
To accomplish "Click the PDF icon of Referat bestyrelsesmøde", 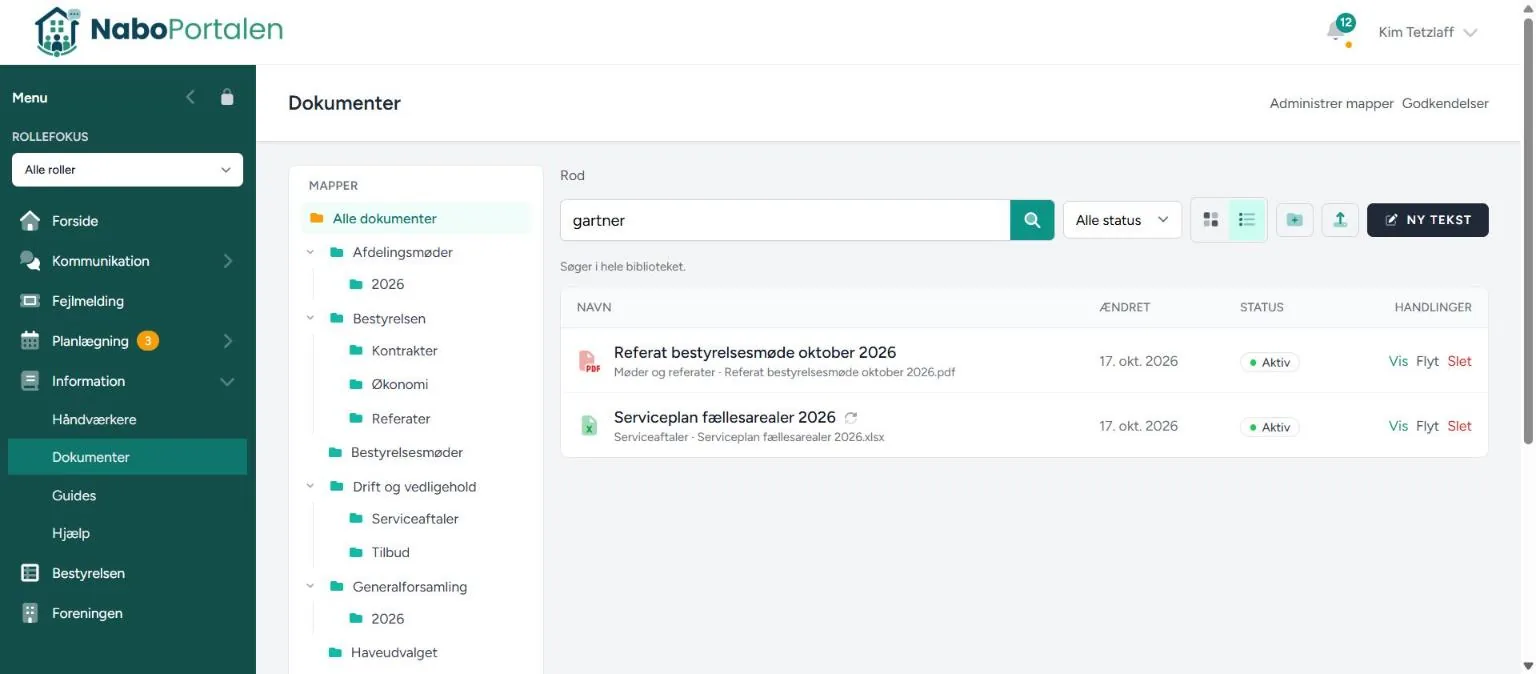I will tap(589, 361).
